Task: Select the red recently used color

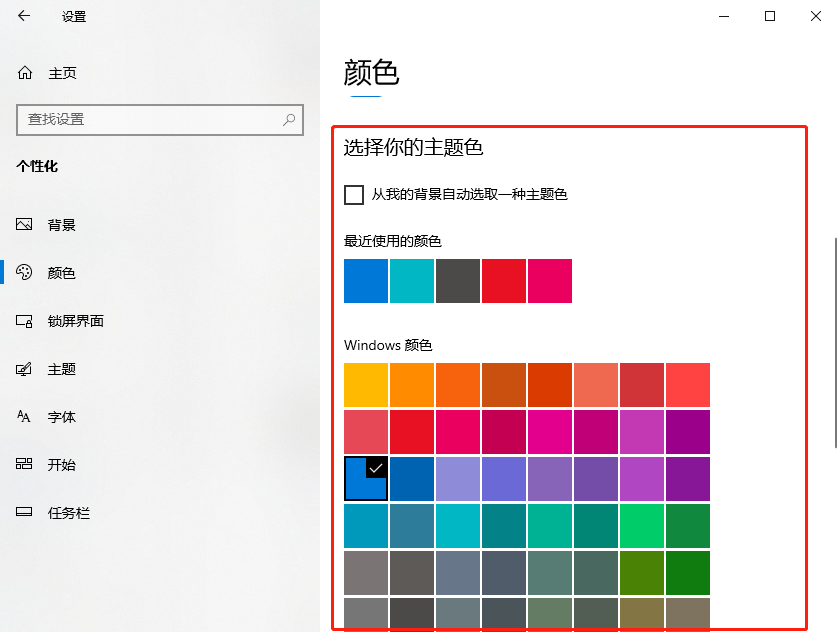Action: pos(503,281)
